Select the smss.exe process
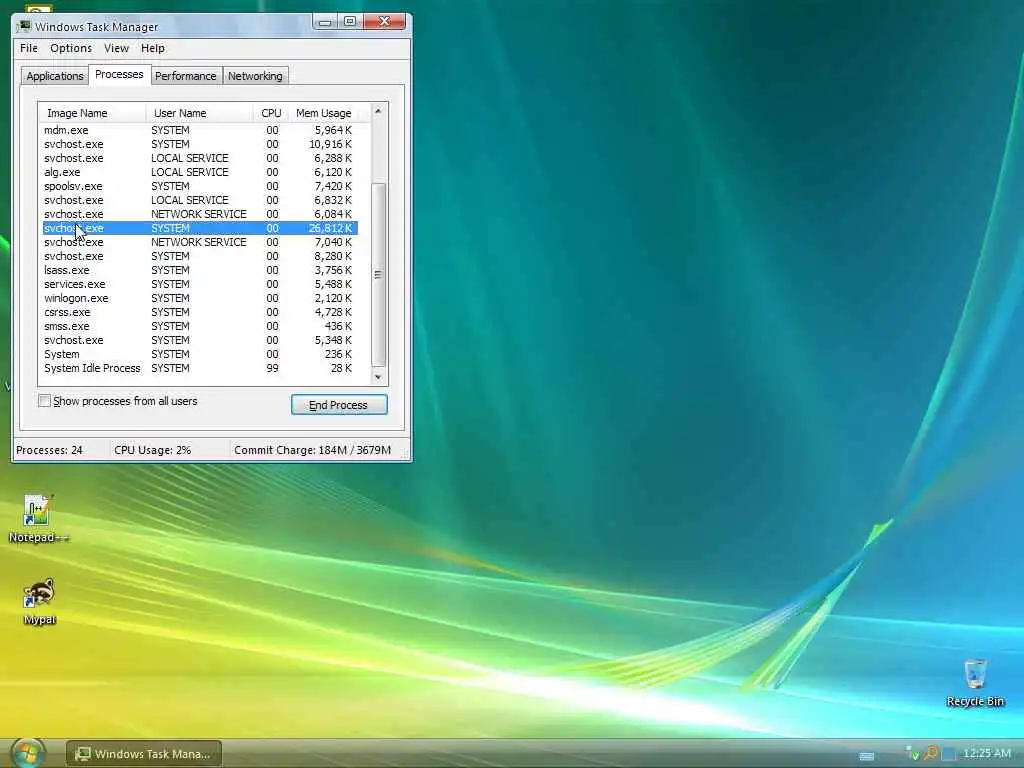This screenshot has height=768, width=1024. [200, 327]
